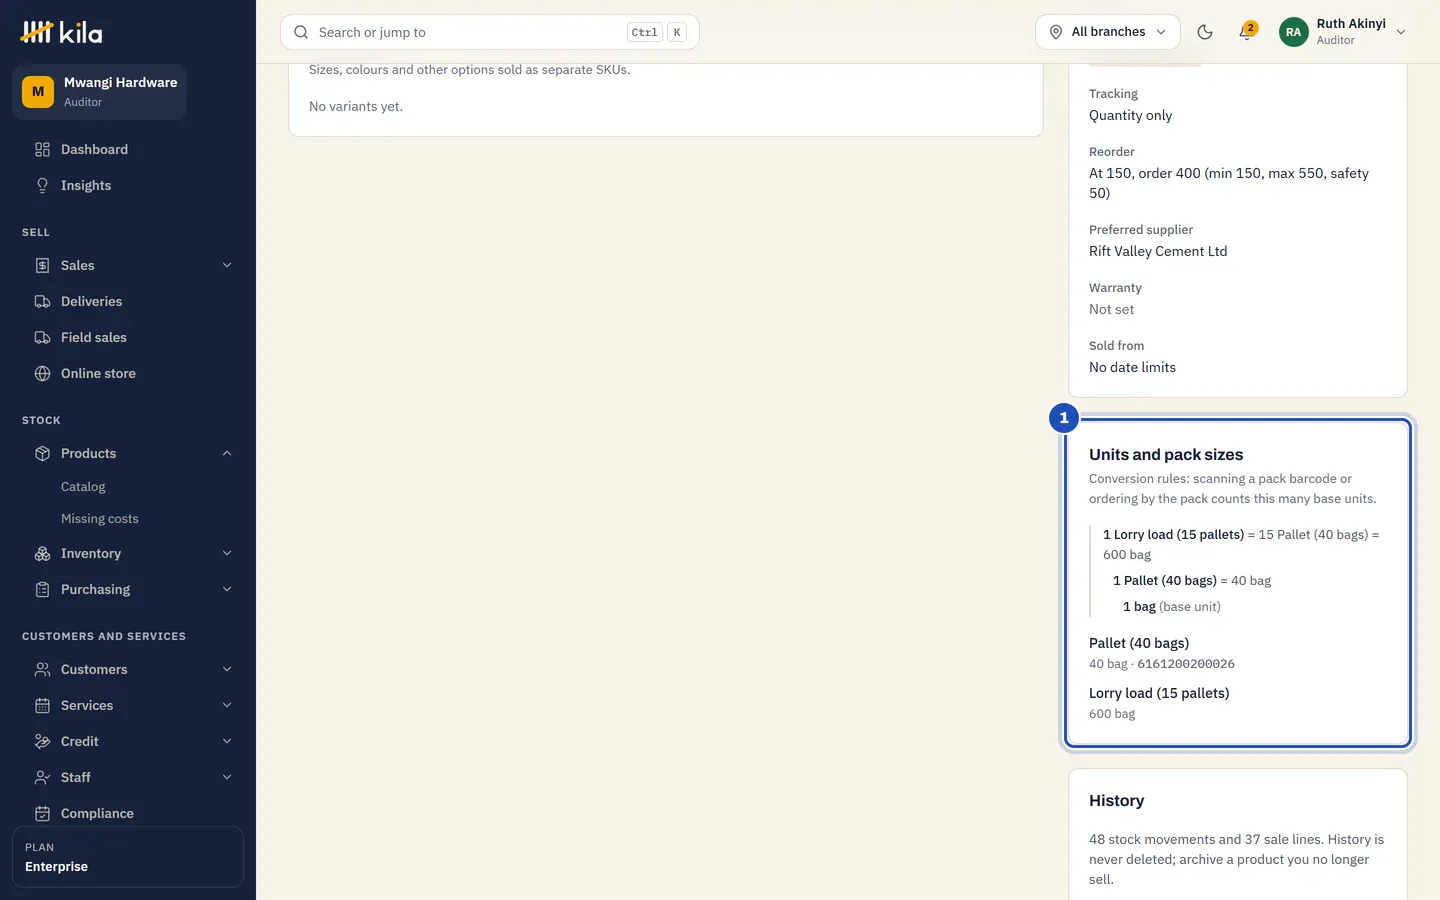Expand the Inventory menu chevron
This screenshot has height=900, width=1440.
click(x=227, y=553)
